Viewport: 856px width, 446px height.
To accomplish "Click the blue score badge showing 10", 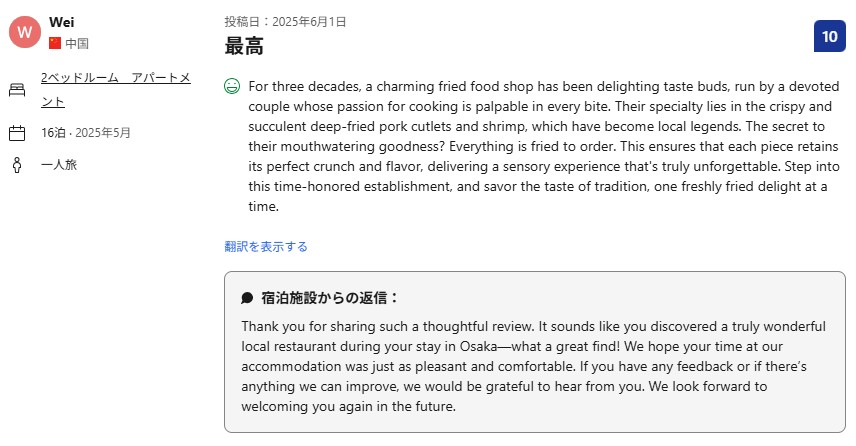I will (x=829, y=37).
